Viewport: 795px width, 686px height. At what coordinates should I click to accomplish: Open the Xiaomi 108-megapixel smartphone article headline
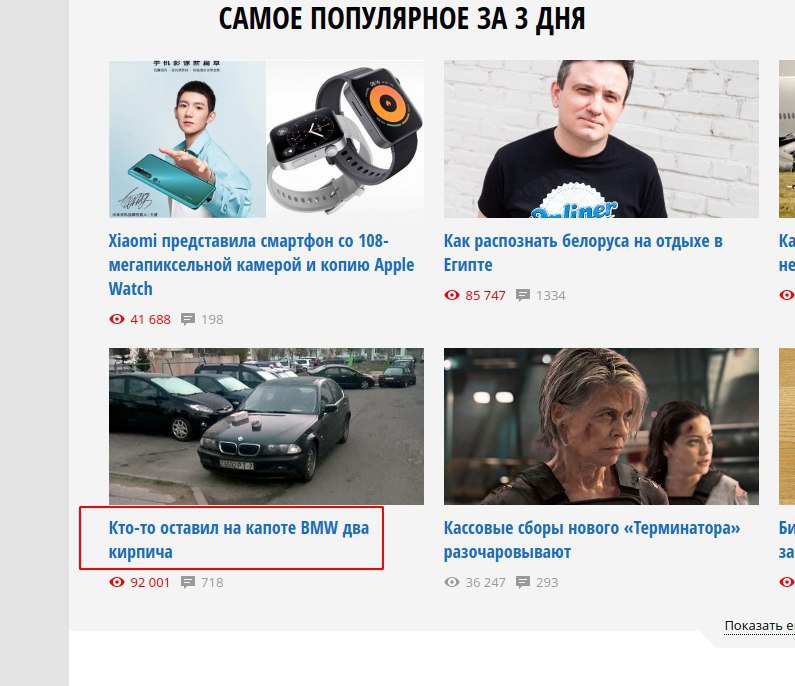coord(261,265)
